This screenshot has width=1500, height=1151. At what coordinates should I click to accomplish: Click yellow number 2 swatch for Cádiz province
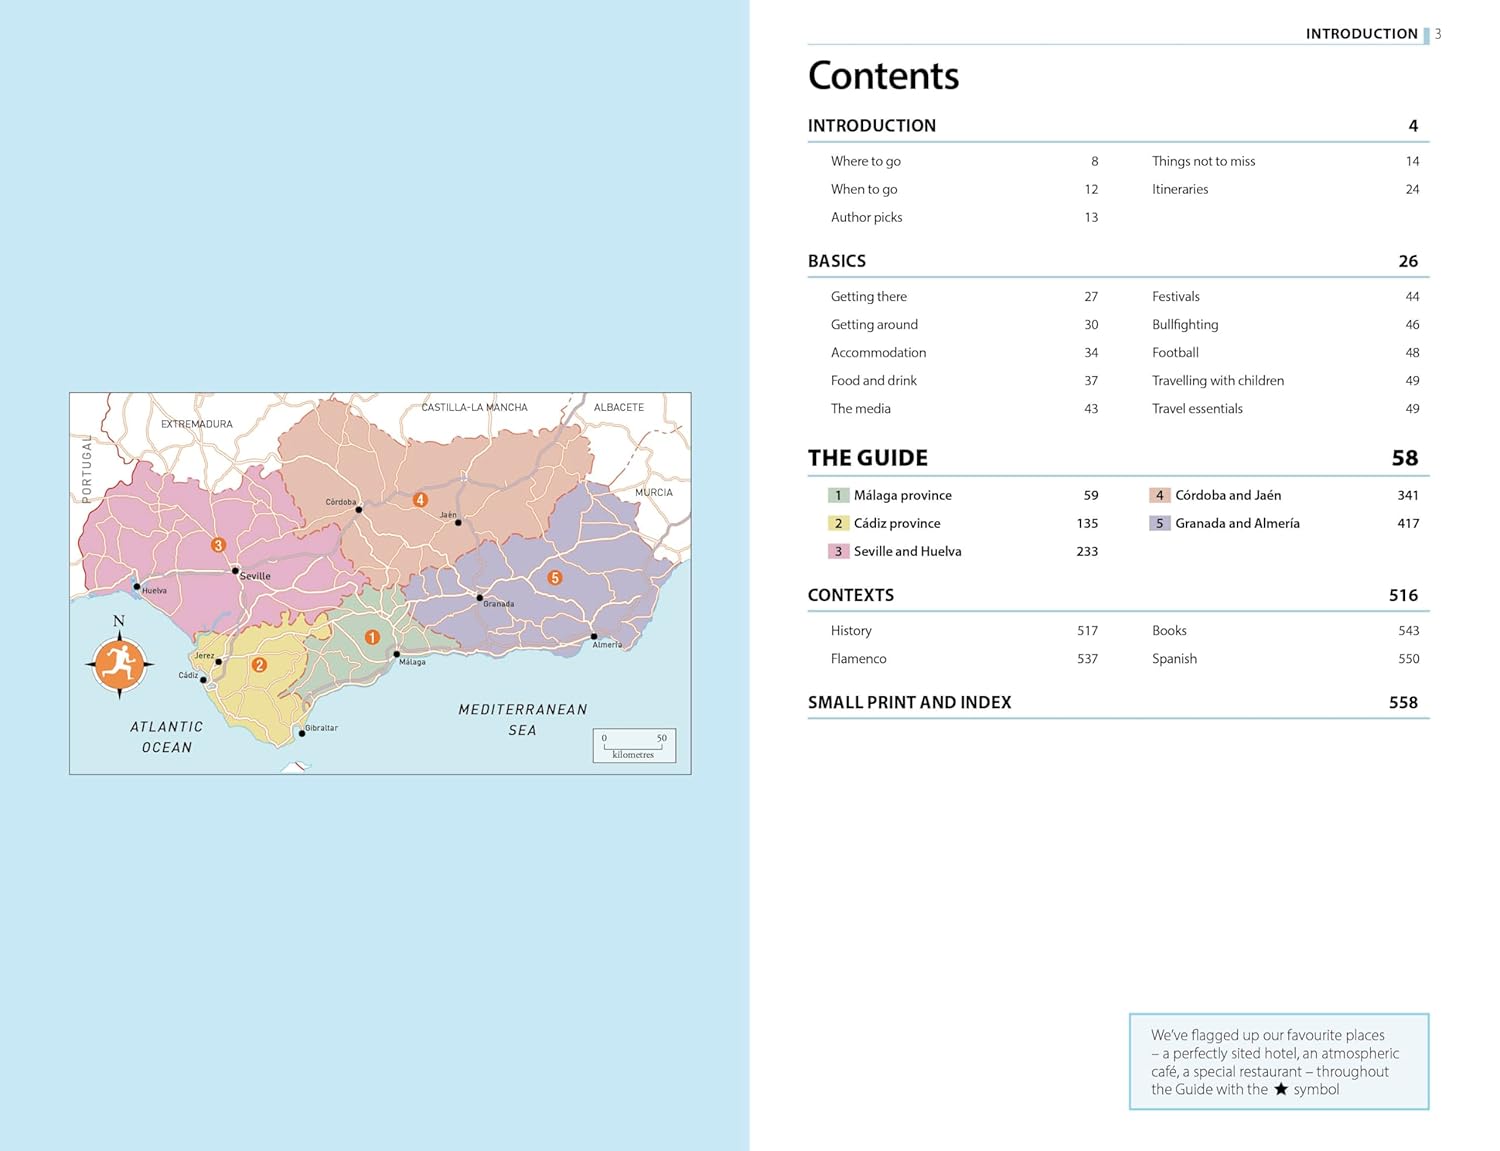pyautogui.click(x=838, y=523)
